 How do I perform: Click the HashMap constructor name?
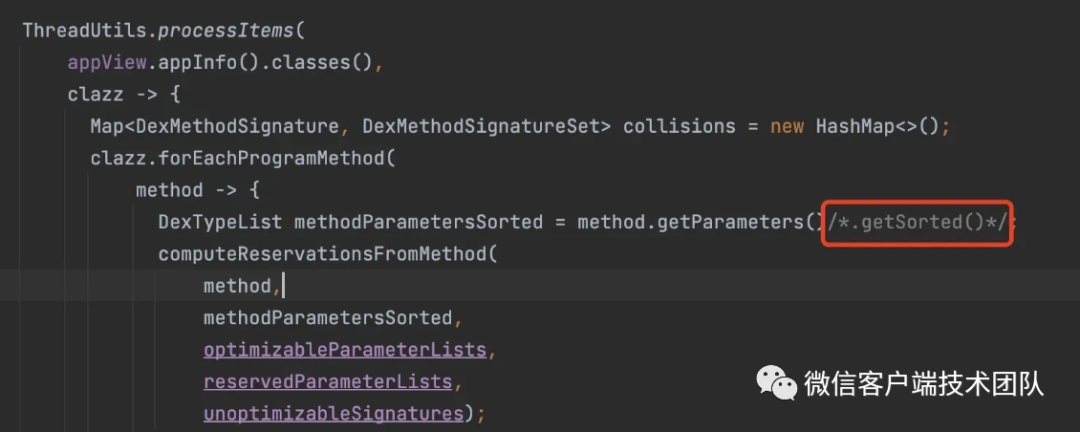point(851,126)
